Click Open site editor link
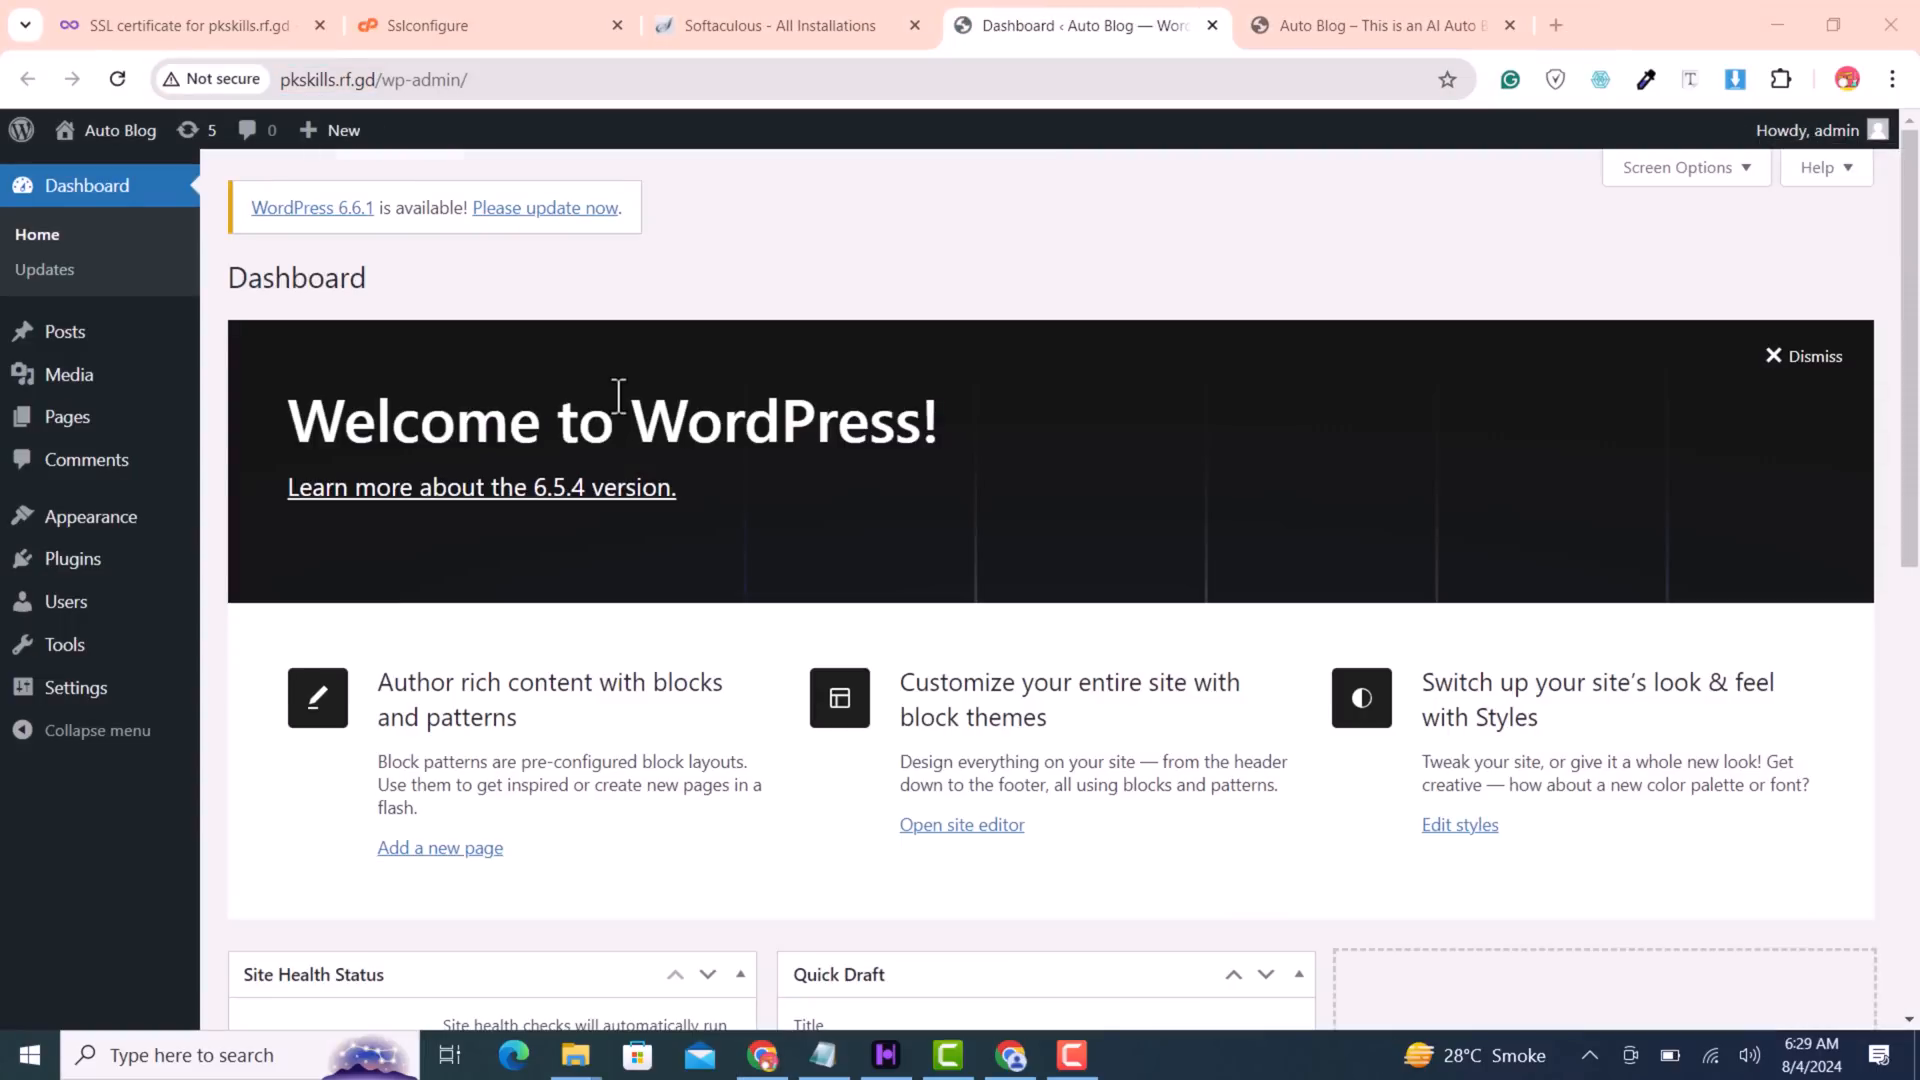This screenshot has width=1920, height=1080. click(x=962, y=825)
